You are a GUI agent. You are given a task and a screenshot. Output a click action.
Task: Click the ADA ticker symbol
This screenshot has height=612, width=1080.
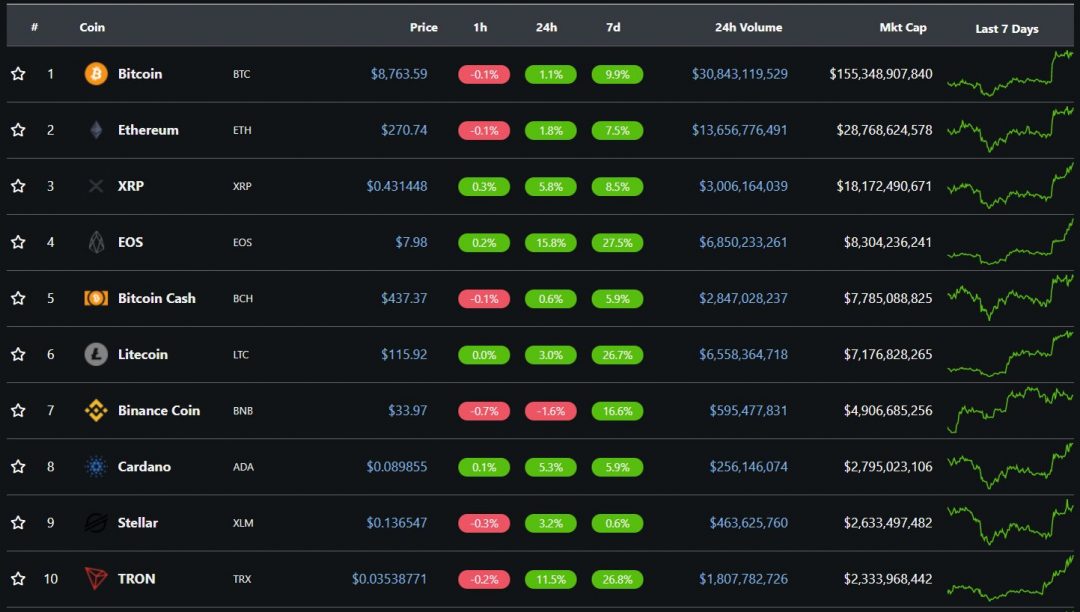click(x=243, y=467)
